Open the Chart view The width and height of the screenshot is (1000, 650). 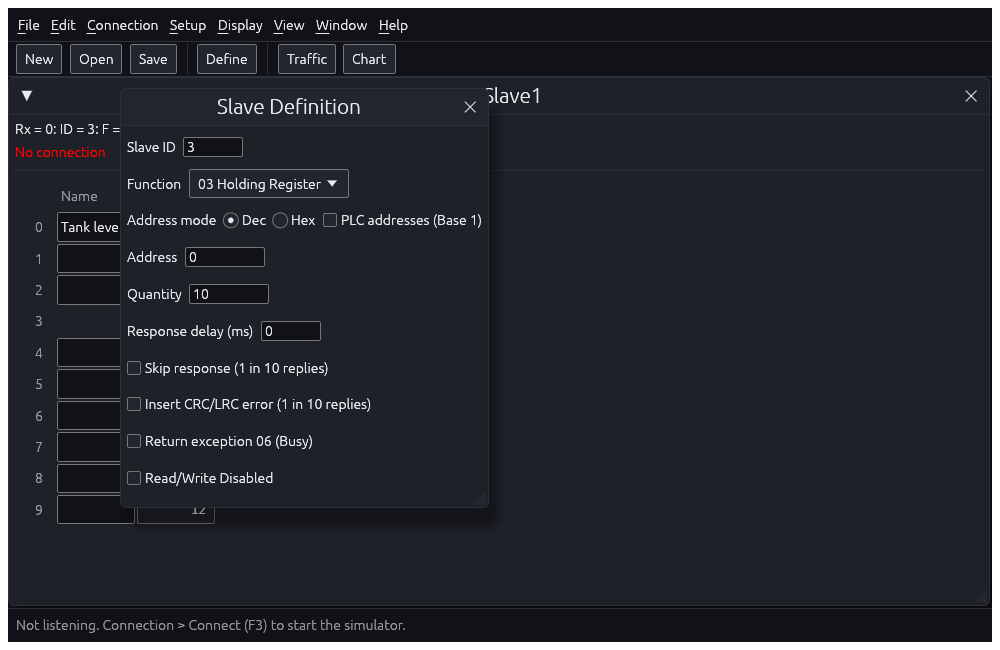pos(369,59)
